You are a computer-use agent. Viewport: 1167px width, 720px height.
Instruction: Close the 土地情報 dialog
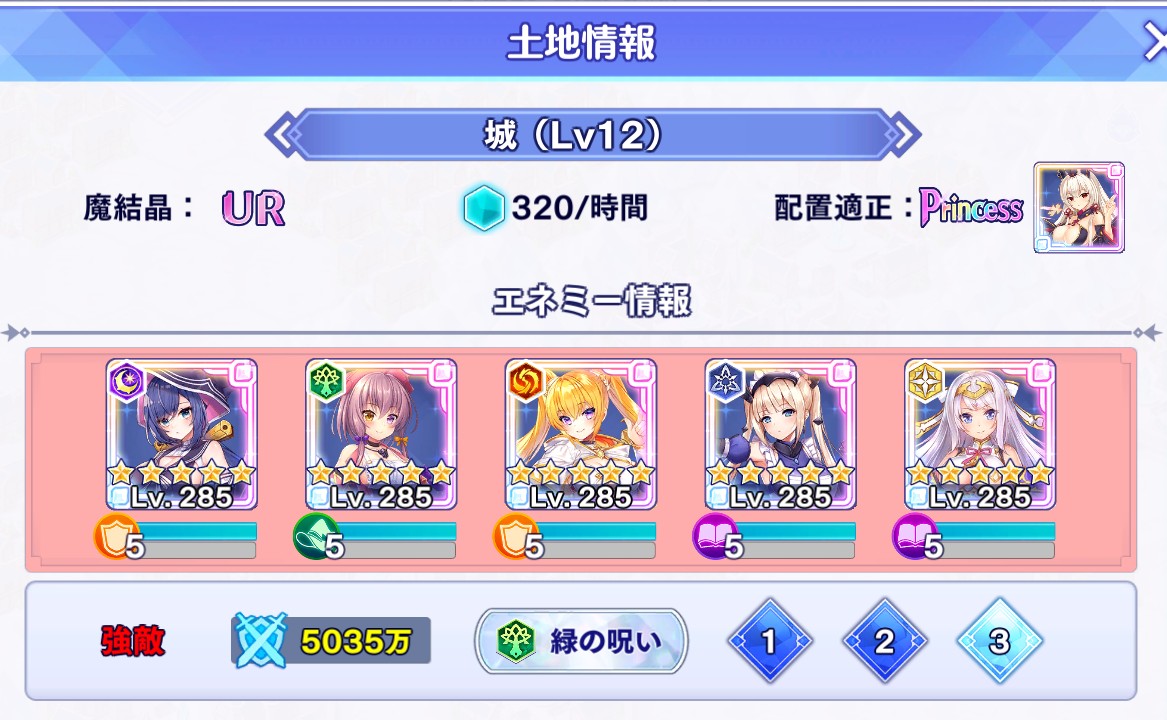[x=1155, y=43]
